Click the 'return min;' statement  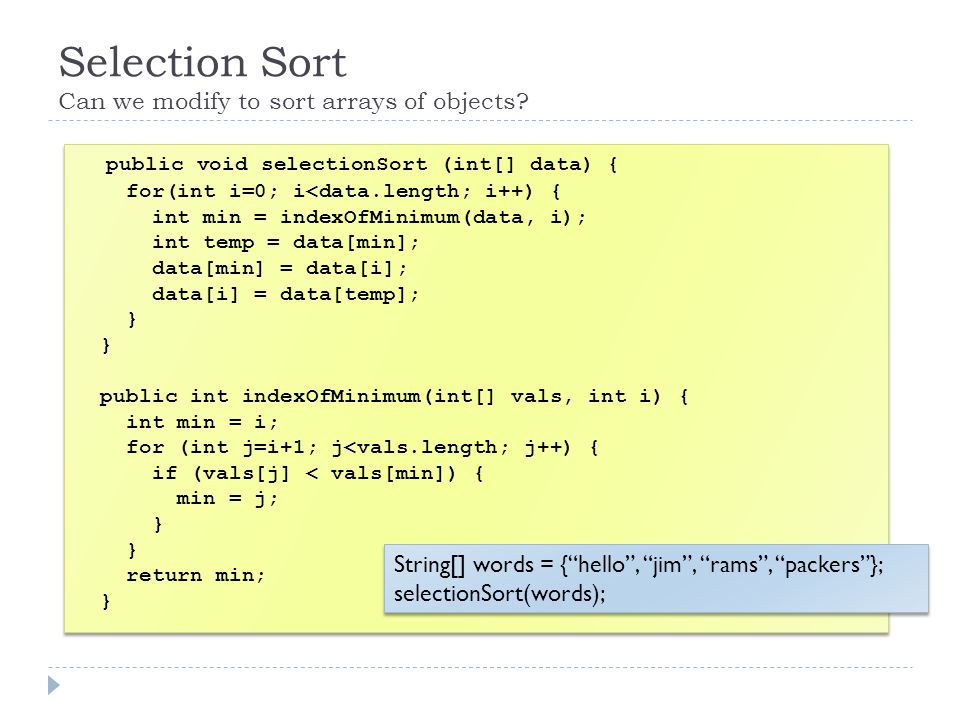coord(195,576)
